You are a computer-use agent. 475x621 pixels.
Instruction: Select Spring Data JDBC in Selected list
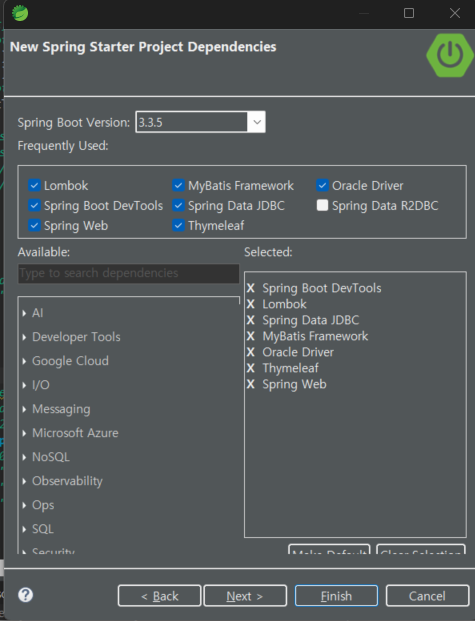tap(311, 320)
